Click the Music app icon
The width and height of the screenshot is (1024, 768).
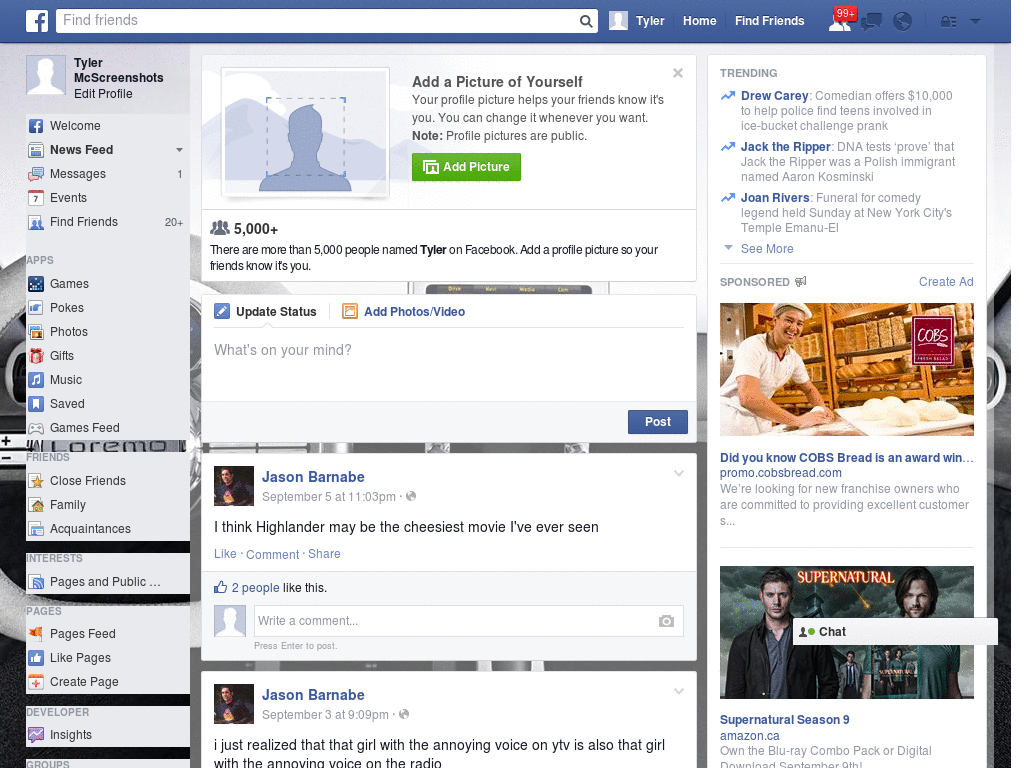click(36, 380)
